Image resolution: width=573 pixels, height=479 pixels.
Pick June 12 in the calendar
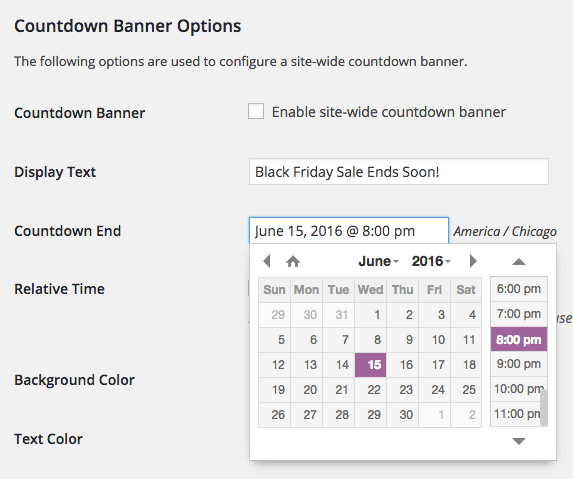(274, 365)
